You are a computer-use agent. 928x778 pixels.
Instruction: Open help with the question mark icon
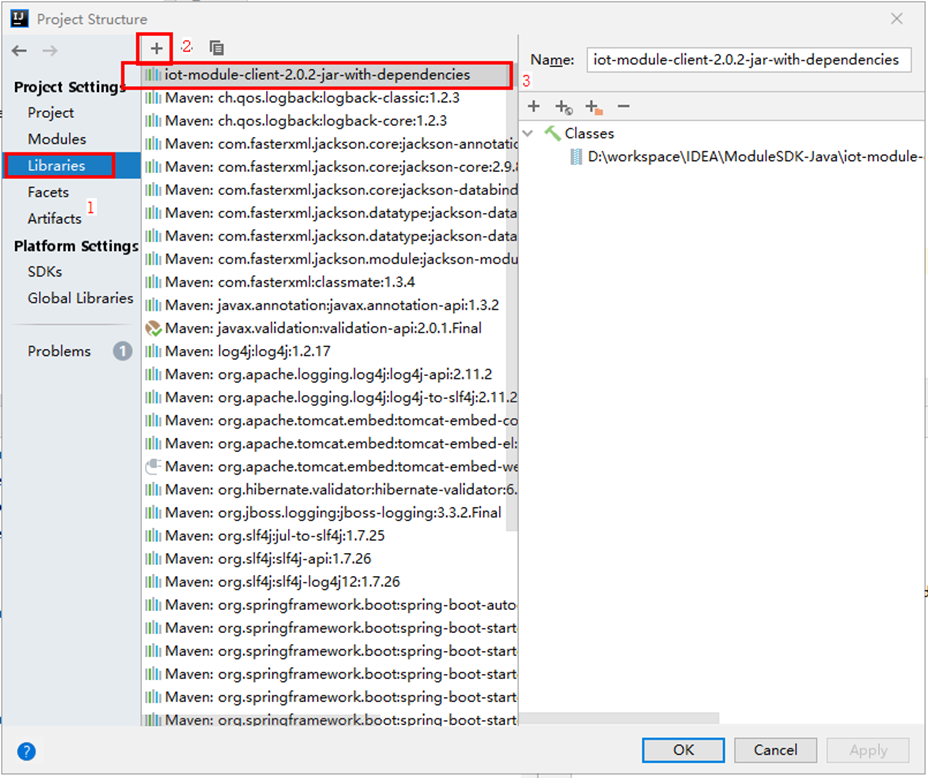[x=26, y=751]
